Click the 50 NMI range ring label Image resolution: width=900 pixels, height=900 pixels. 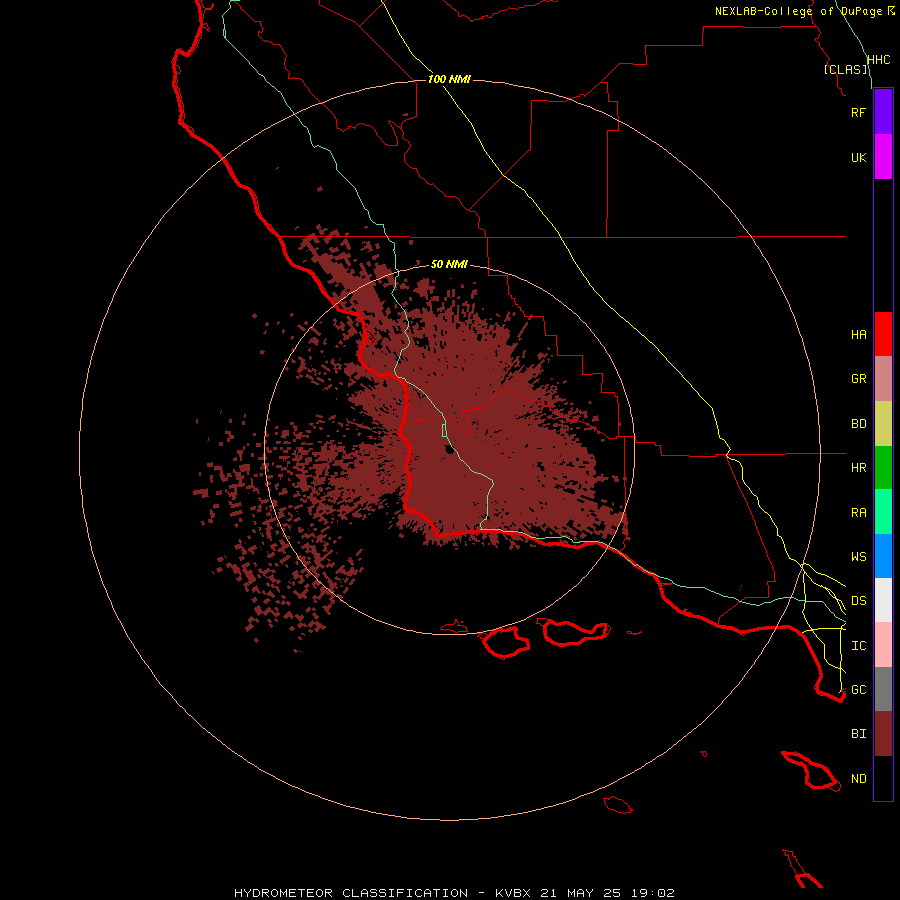tap(449, 264)
